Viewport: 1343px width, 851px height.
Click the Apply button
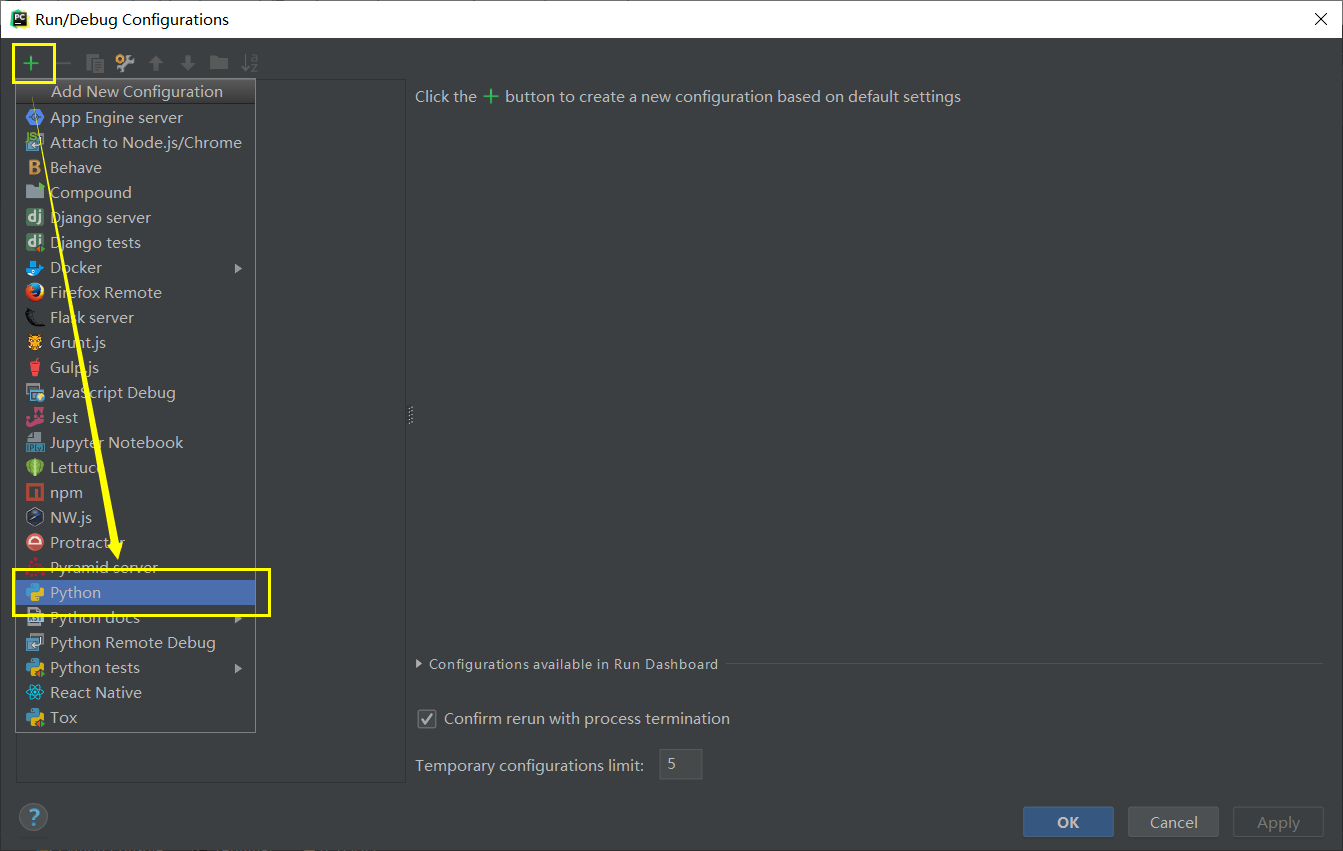(x=1278, y=822)
